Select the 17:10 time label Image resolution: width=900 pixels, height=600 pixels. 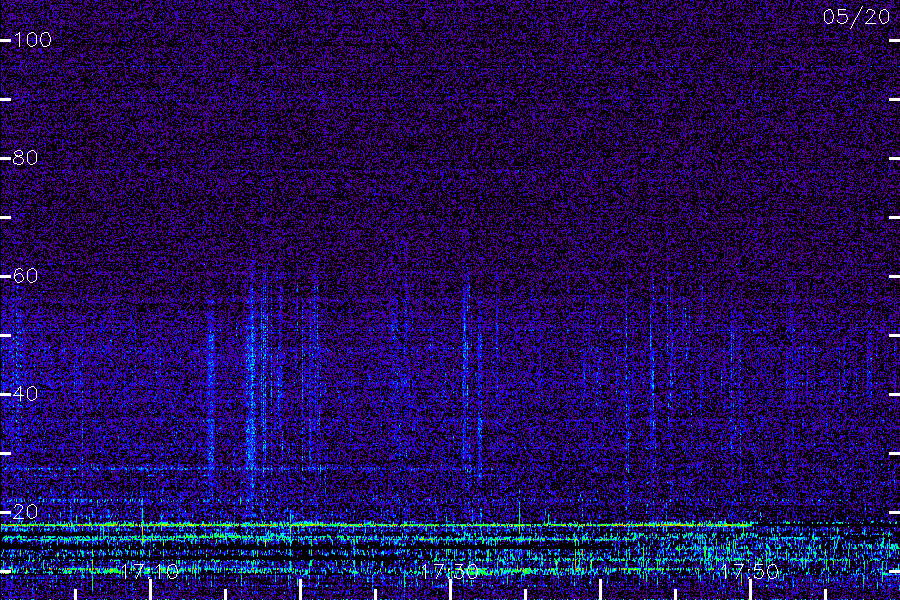click(150, 571)
